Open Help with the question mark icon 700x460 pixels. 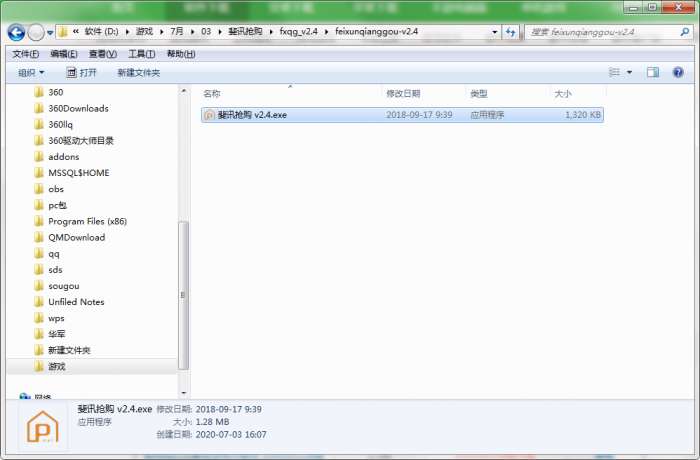click(x=678, y=72)
